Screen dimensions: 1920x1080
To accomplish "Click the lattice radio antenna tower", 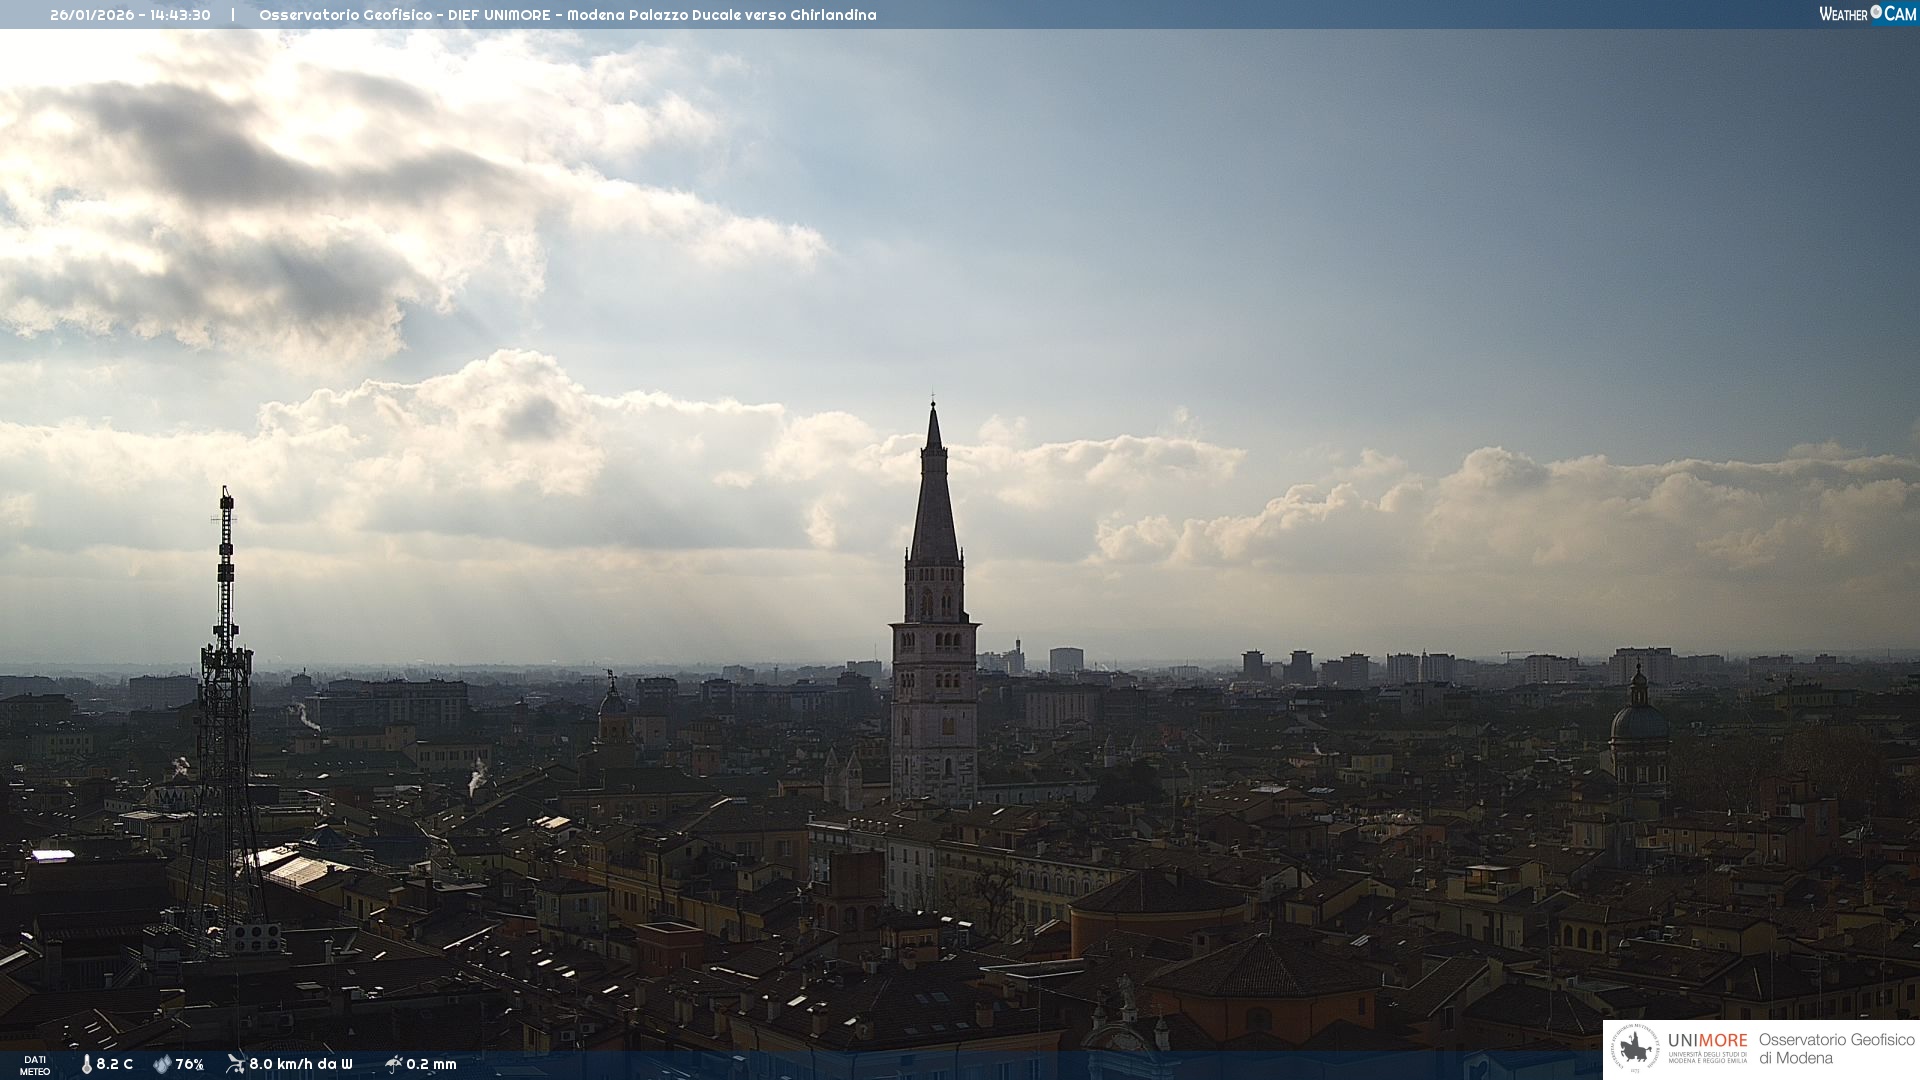I will [225, 700].
